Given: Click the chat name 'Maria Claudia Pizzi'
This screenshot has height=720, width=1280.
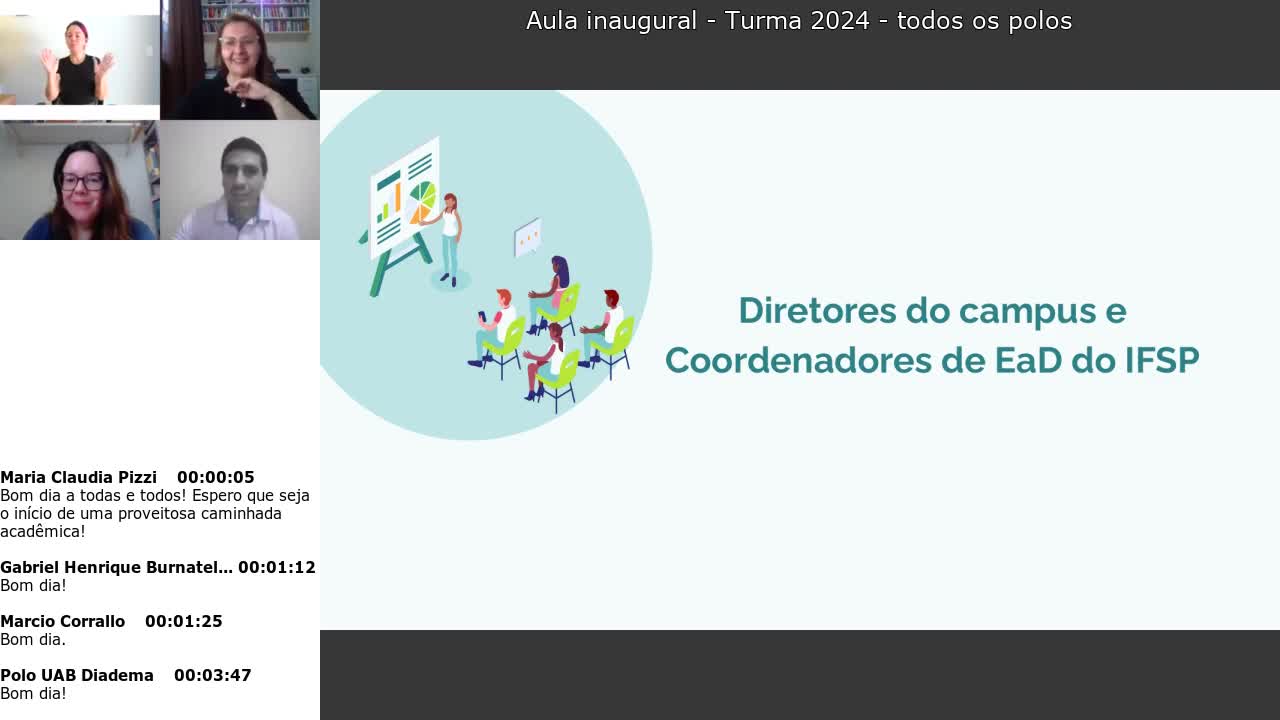Looking at the screenshot, I should [78, 477].
